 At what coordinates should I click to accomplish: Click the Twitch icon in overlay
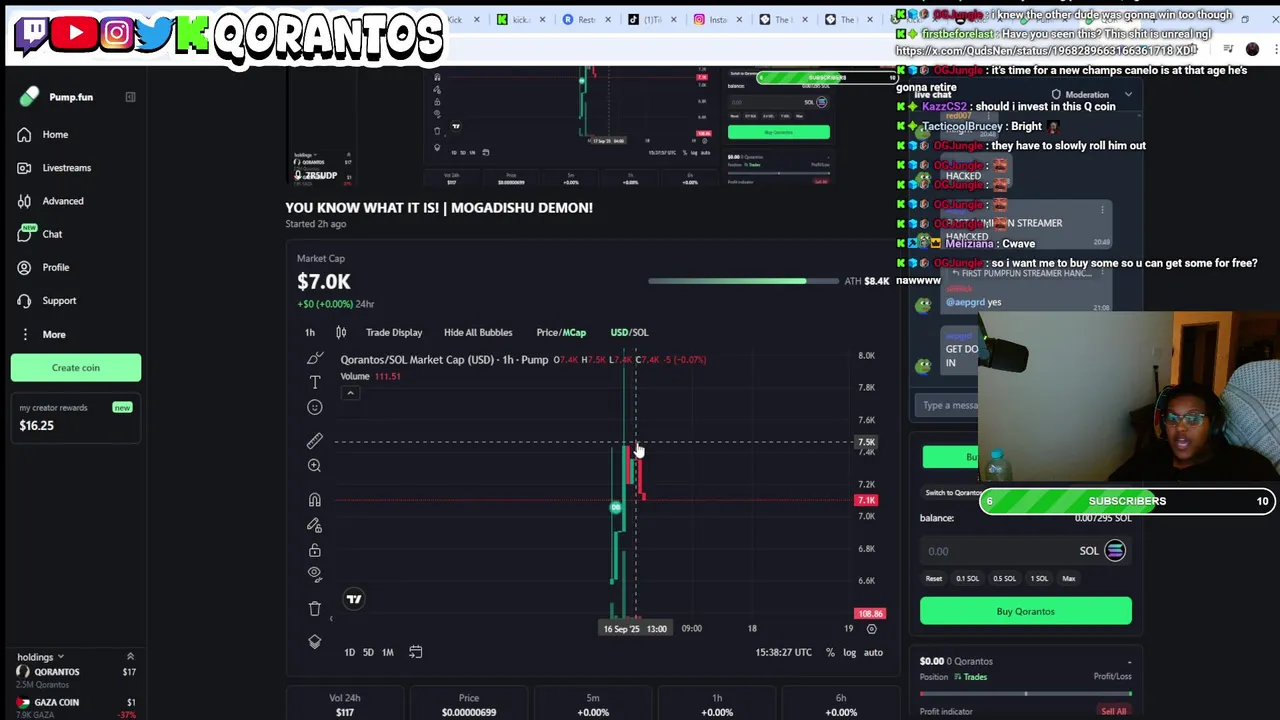[x=33, y=33]
